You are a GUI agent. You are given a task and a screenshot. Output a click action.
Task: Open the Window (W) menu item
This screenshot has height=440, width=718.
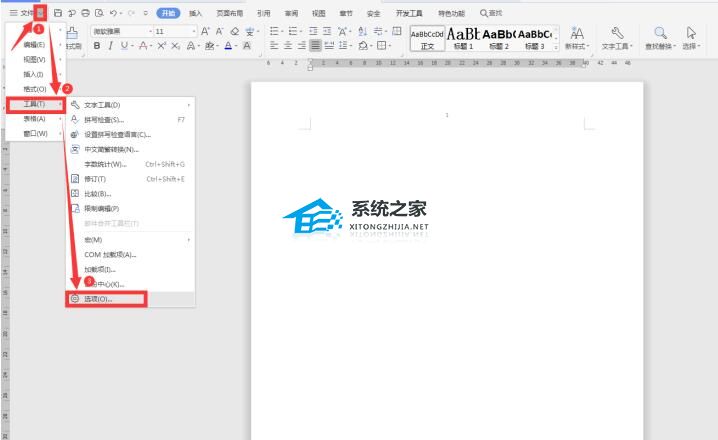(x=35, y=134)
